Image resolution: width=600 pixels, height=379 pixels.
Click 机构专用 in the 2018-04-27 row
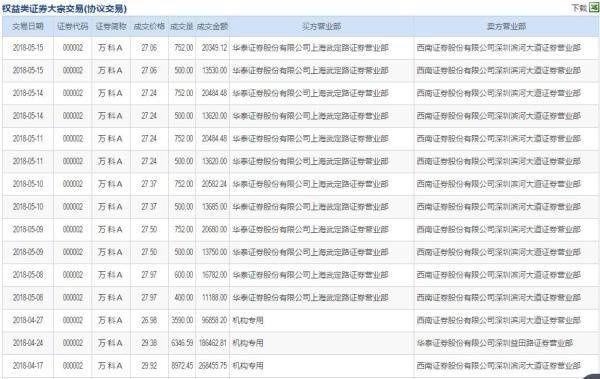(248, 320)
